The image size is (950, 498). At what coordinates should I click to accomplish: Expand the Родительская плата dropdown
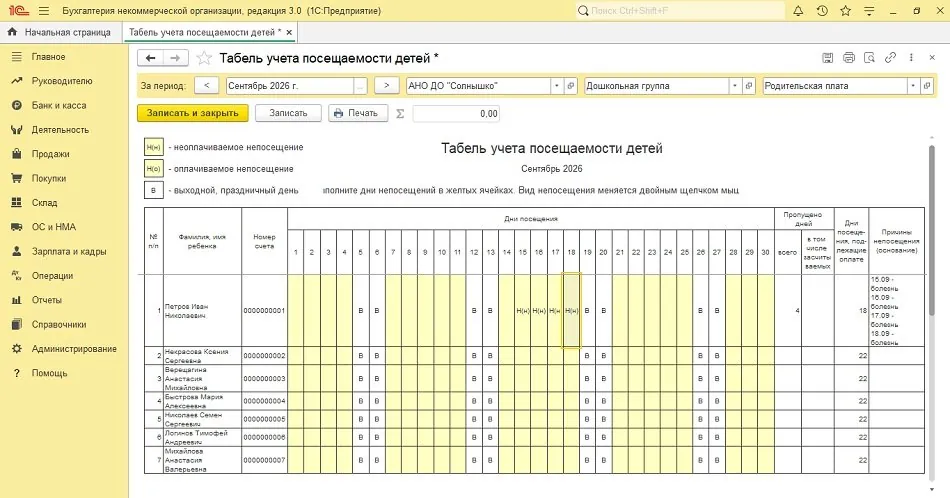(x=913, y=86)
